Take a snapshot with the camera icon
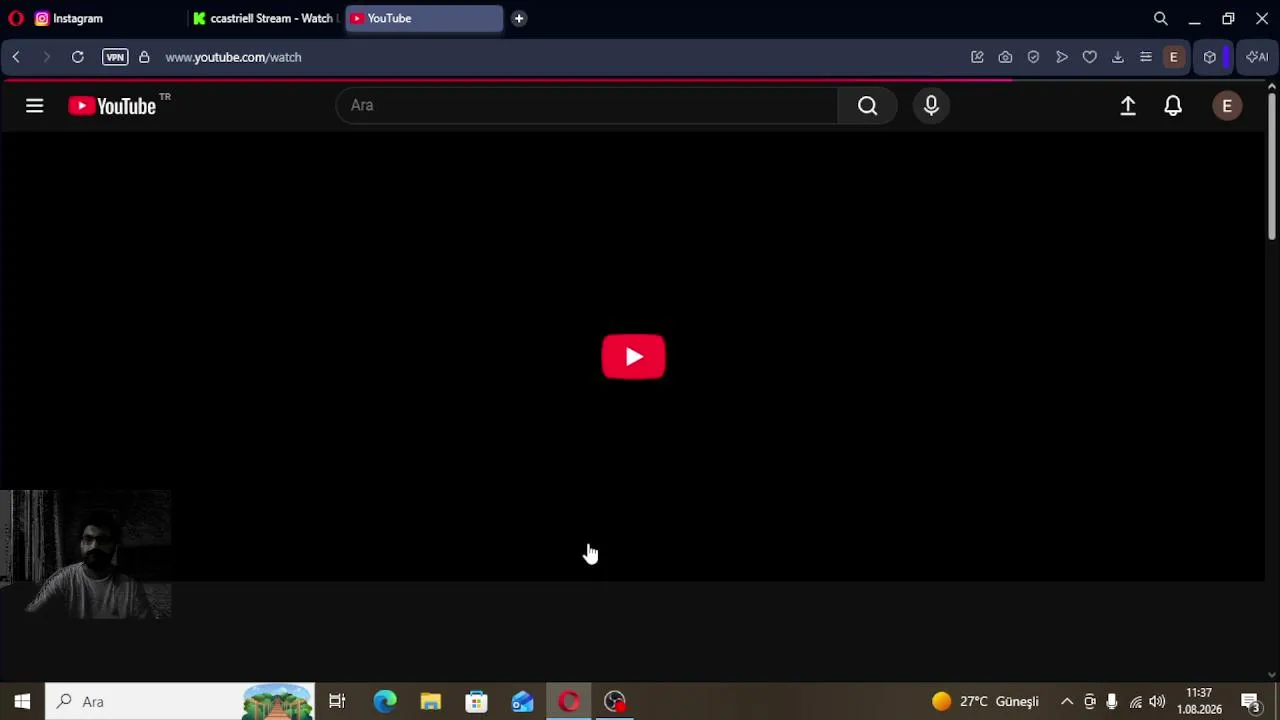 coord(1005,57)
